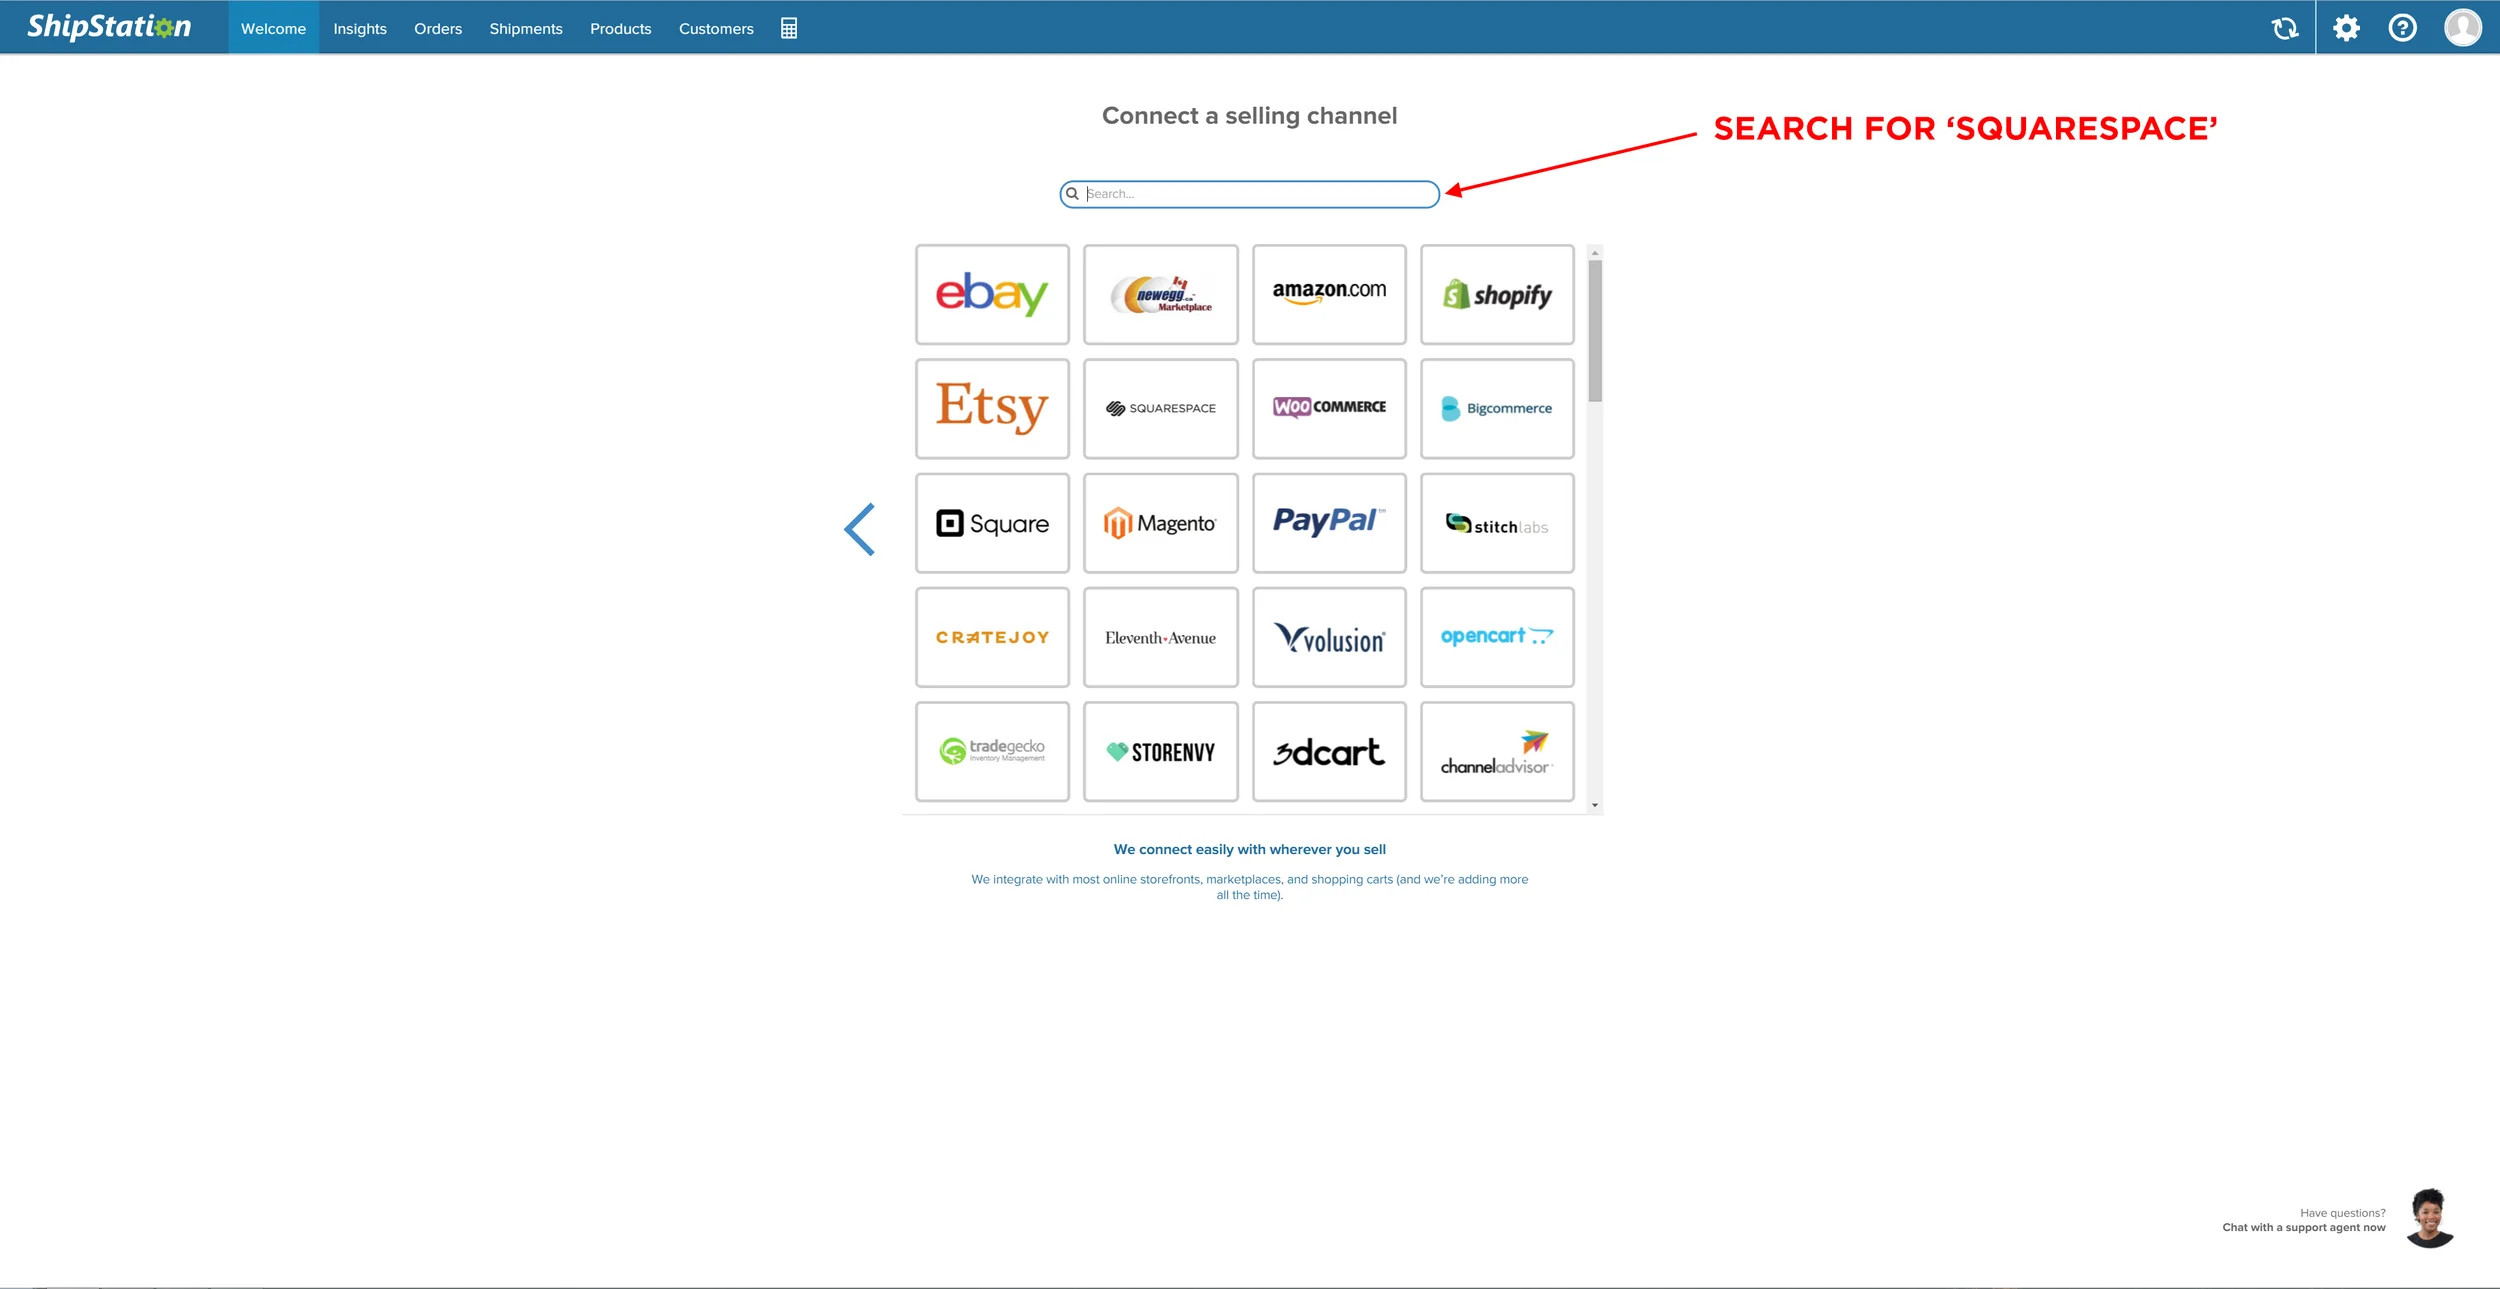
Task: Select the amazon.com channel tile
Action: pyautogui.click(x=1329, y=294)
